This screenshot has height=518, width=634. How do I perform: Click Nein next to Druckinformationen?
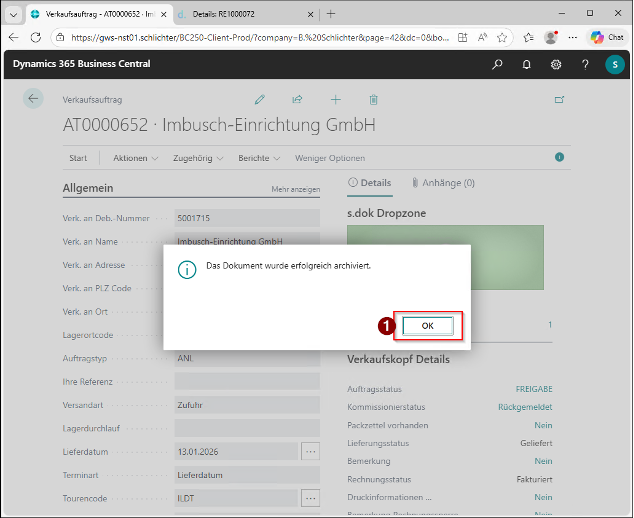click(x=543, y=497)
